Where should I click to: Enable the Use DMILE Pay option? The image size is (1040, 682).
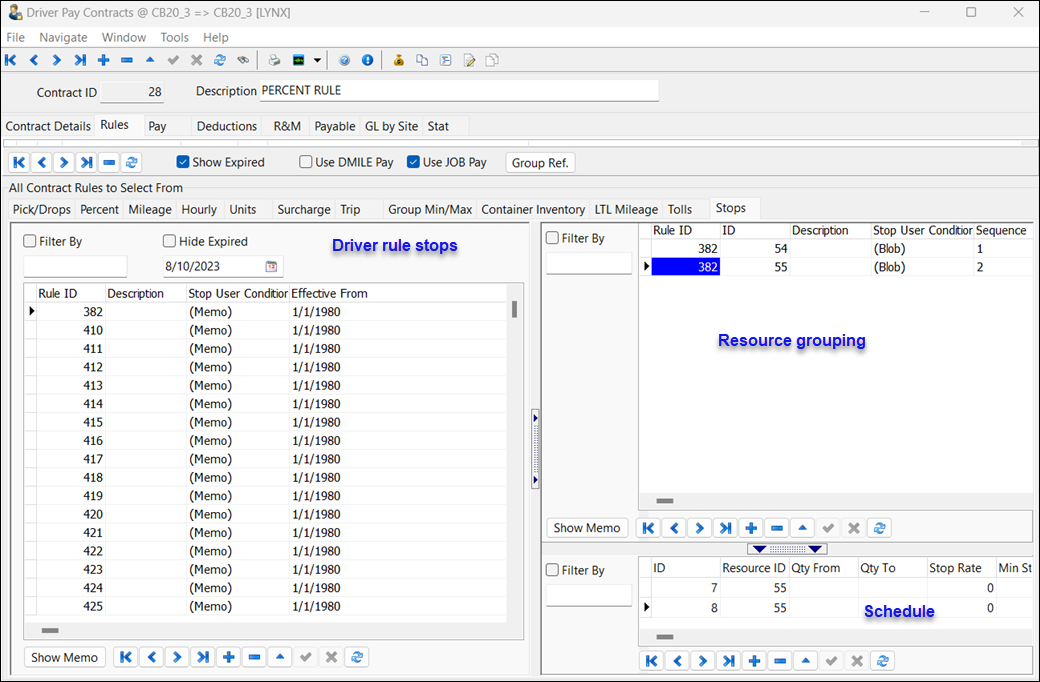click(306, 162)
